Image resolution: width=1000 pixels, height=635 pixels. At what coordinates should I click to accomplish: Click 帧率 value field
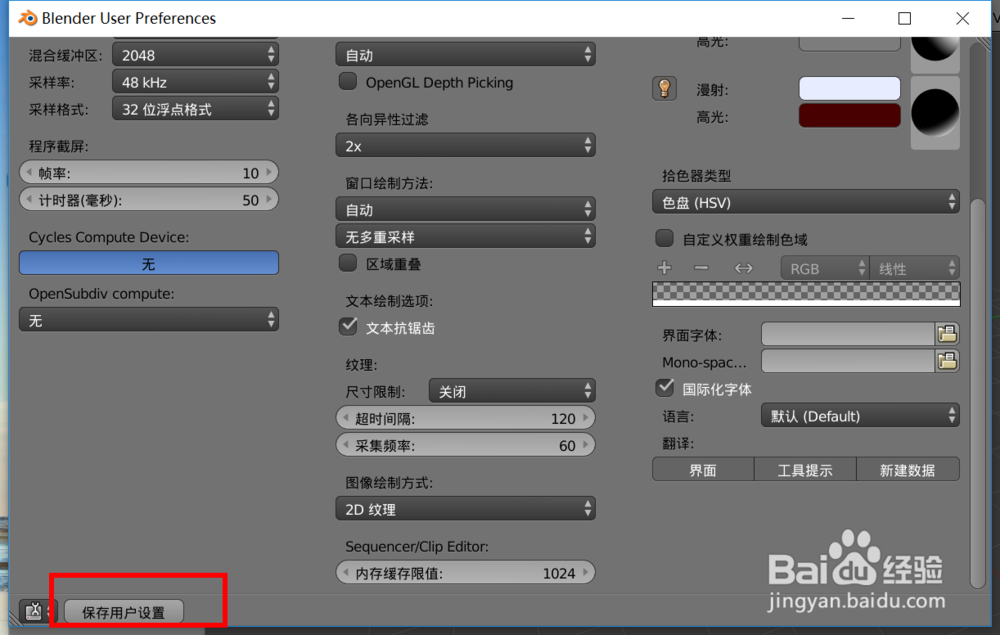(149, 173)
